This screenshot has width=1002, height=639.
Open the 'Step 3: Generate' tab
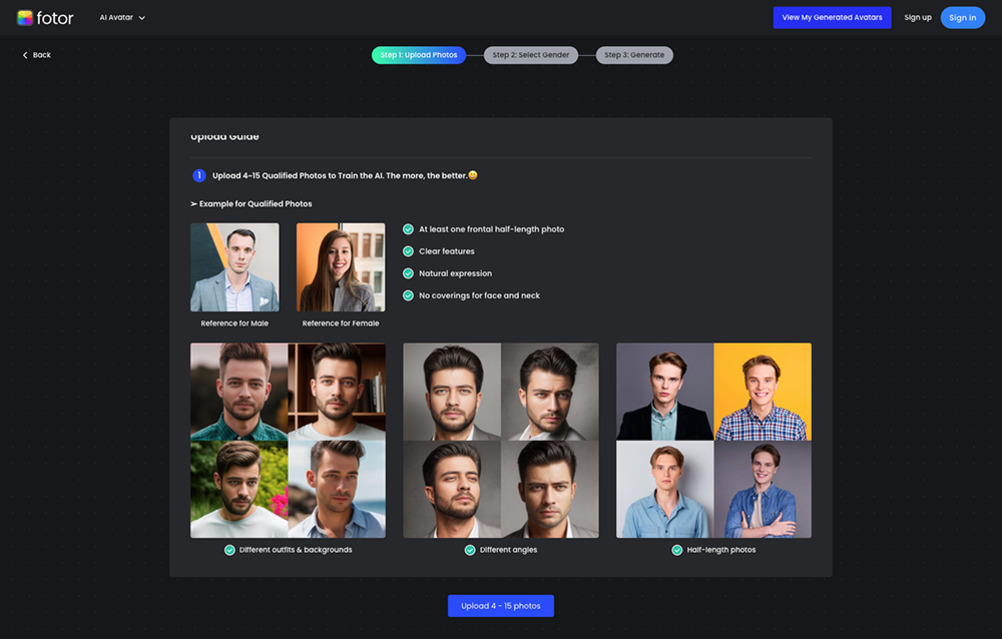634,55
